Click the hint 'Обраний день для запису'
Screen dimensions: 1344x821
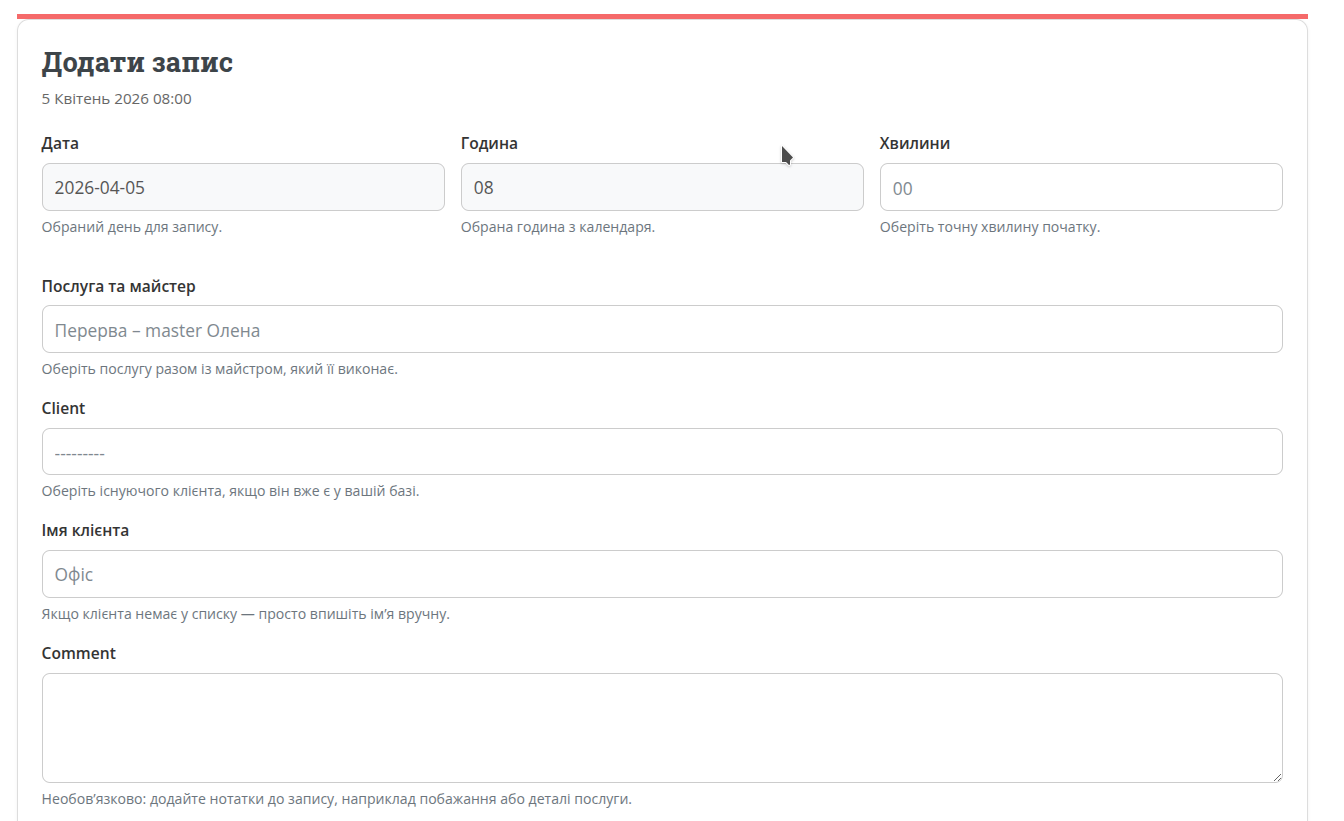point(131,227)
